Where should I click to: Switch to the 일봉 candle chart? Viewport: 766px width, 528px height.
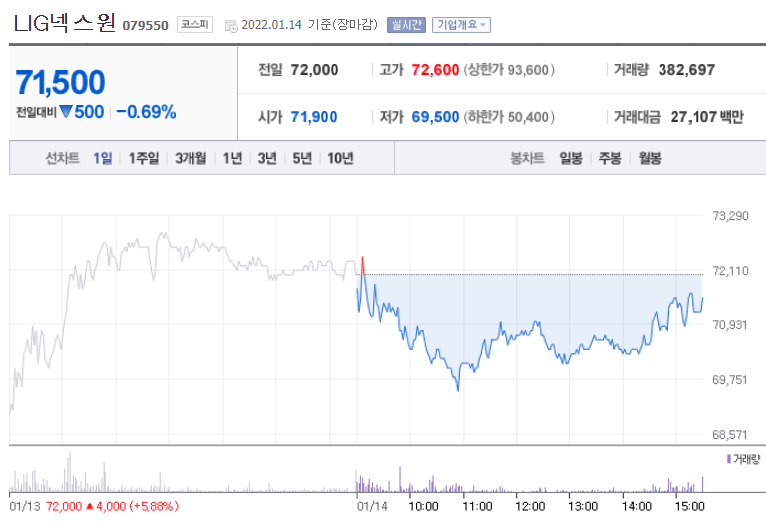(x=571, y=158)
